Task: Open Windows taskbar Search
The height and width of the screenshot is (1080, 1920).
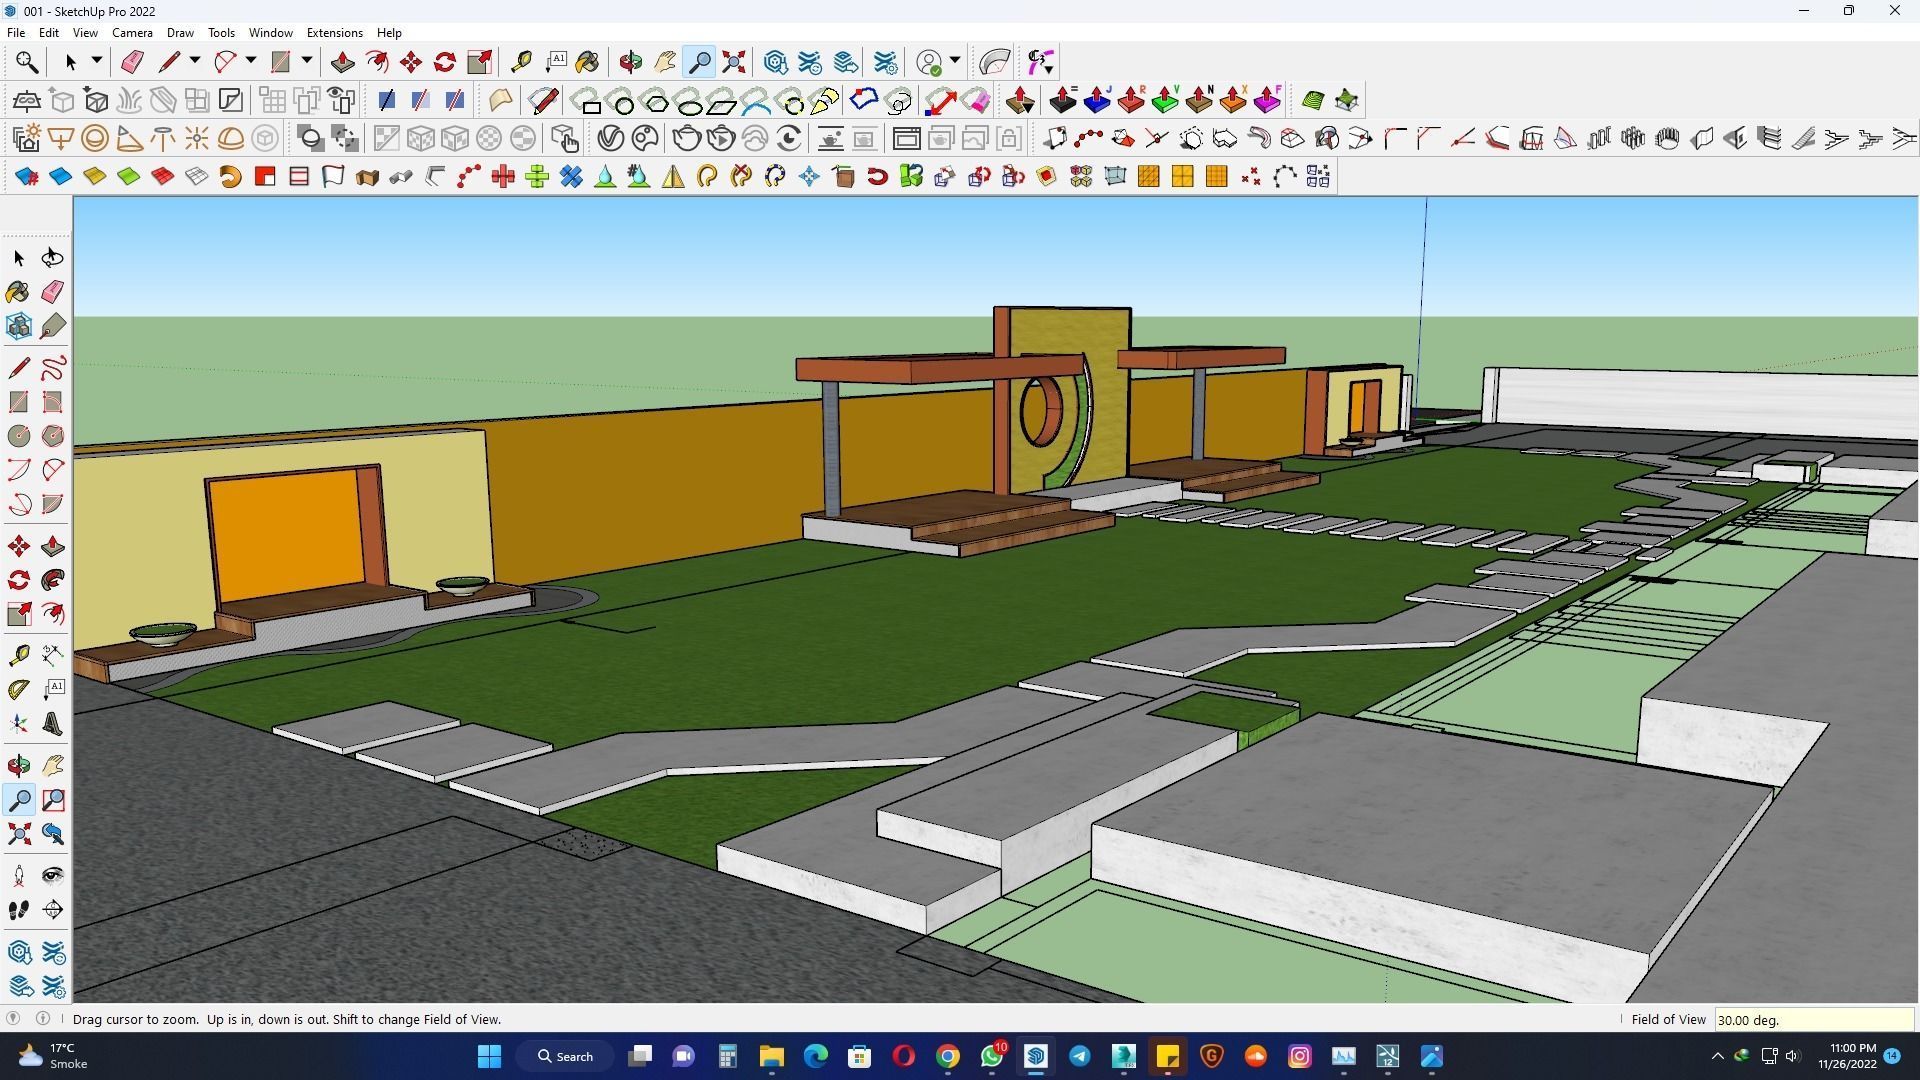Action: pyautogui.click(x=565, y=1056)
